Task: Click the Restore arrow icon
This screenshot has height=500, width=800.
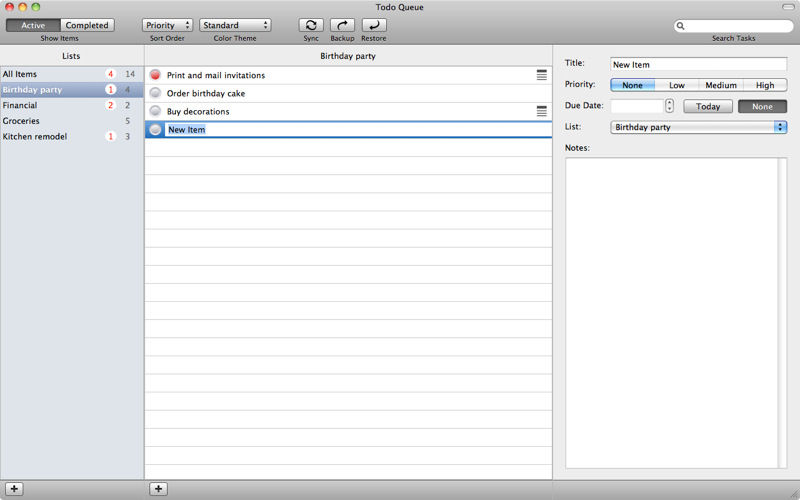Action: coord(373,25)
